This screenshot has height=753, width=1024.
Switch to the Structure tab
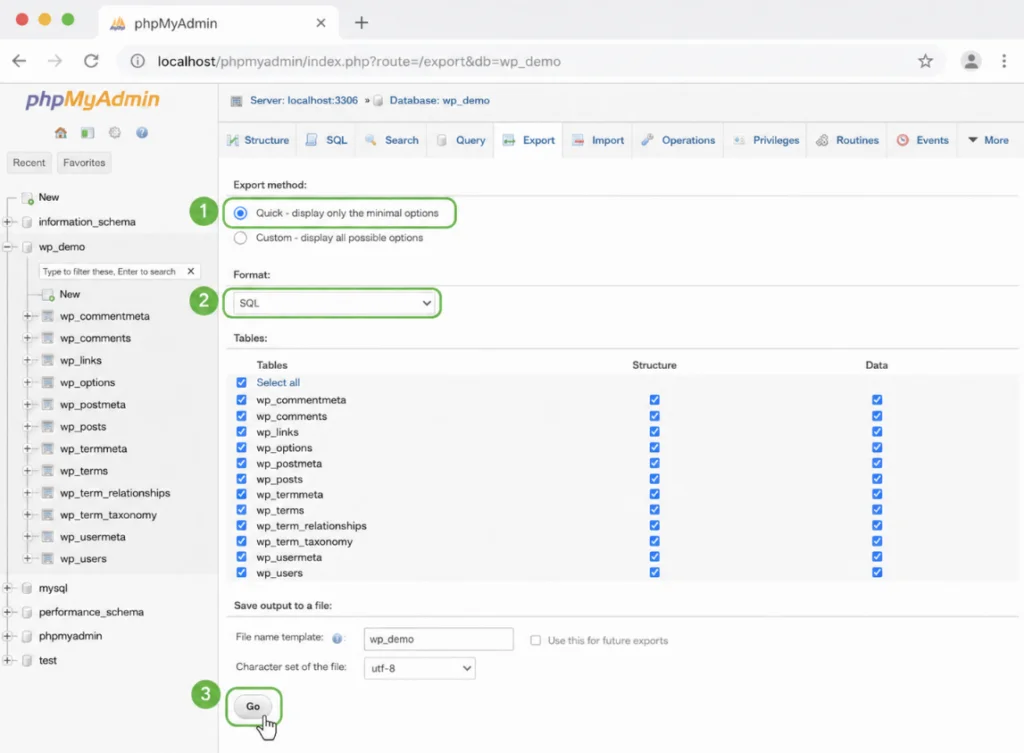click(x=258, y=140)
